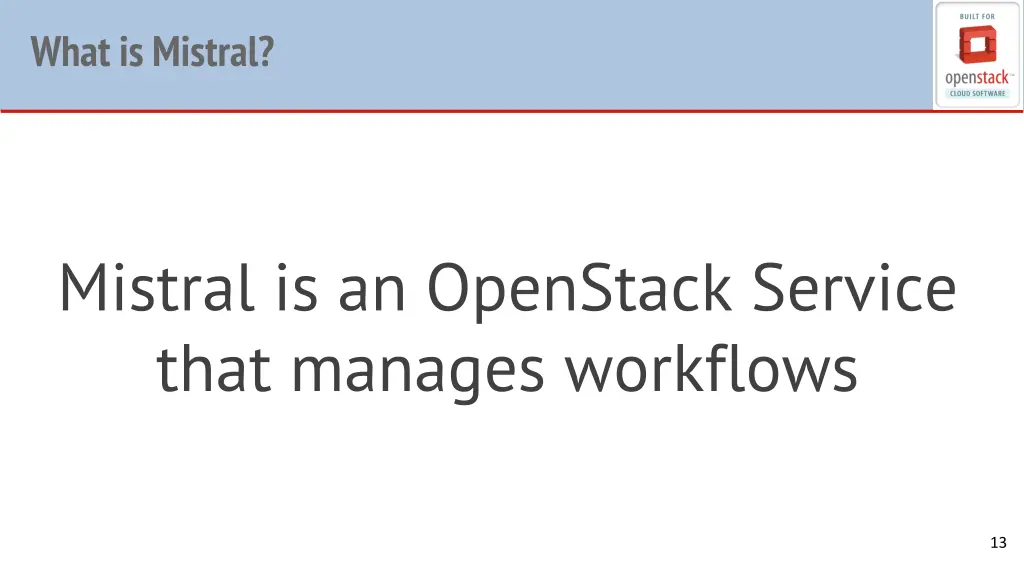Click the word 'is' in body sentence
Screen dimensions: 1024x576
point(296,289)
